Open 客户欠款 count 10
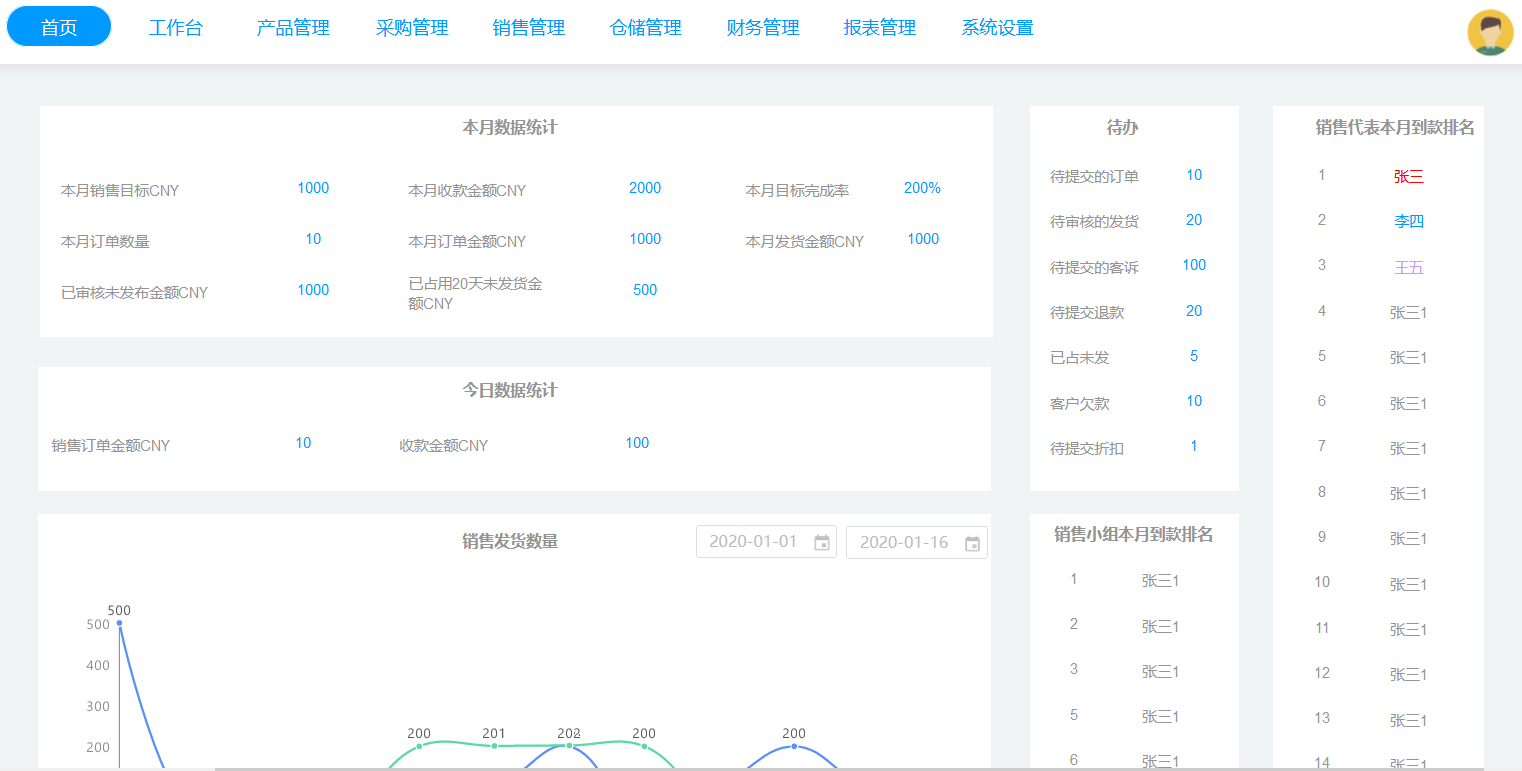Viewport: 1522px width, 771px height. [1194, 401]
